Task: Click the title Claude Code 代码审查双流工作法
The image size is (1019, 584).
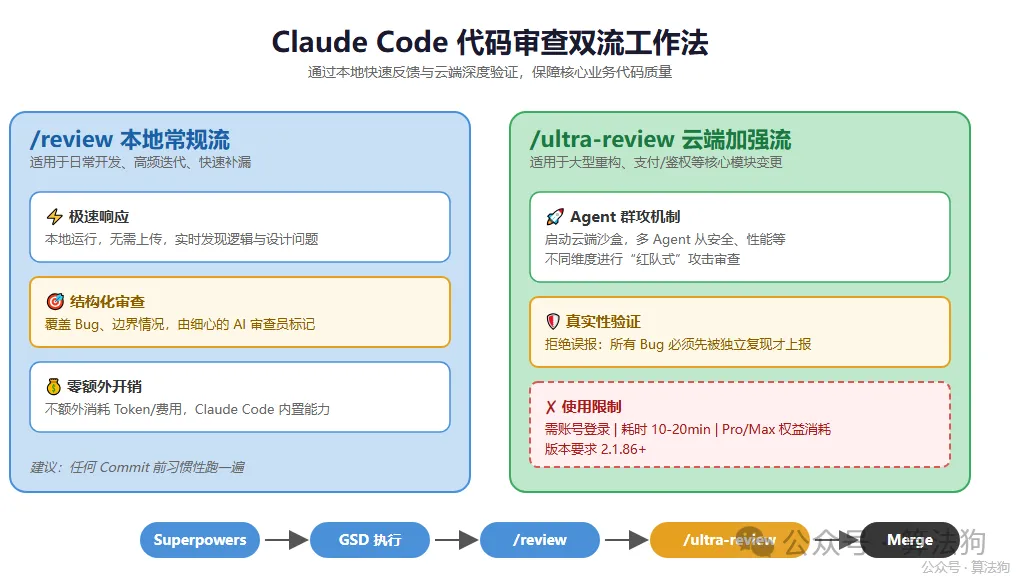Action: (490, 42)
